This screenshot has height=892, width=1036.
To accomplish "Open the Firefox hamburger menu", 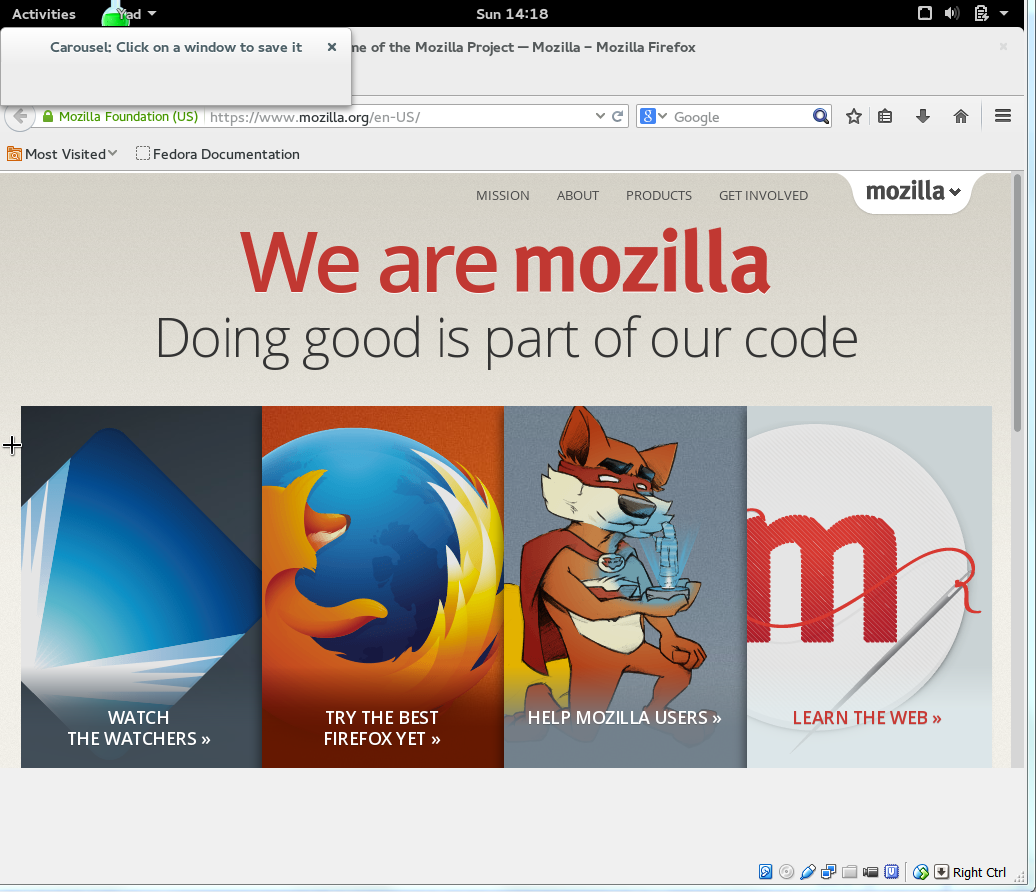I will point(1003,116).
